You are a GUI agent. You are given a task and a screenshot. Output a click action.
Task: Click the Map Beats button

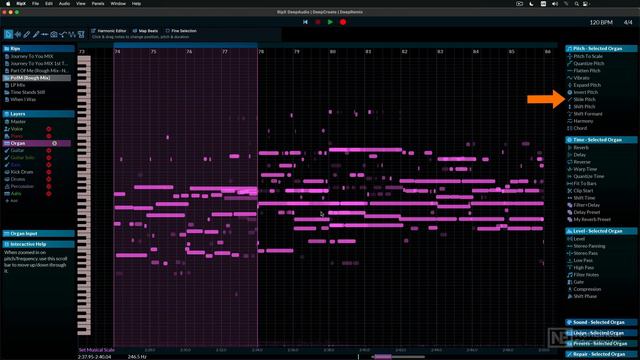click(x=145, y=31)
